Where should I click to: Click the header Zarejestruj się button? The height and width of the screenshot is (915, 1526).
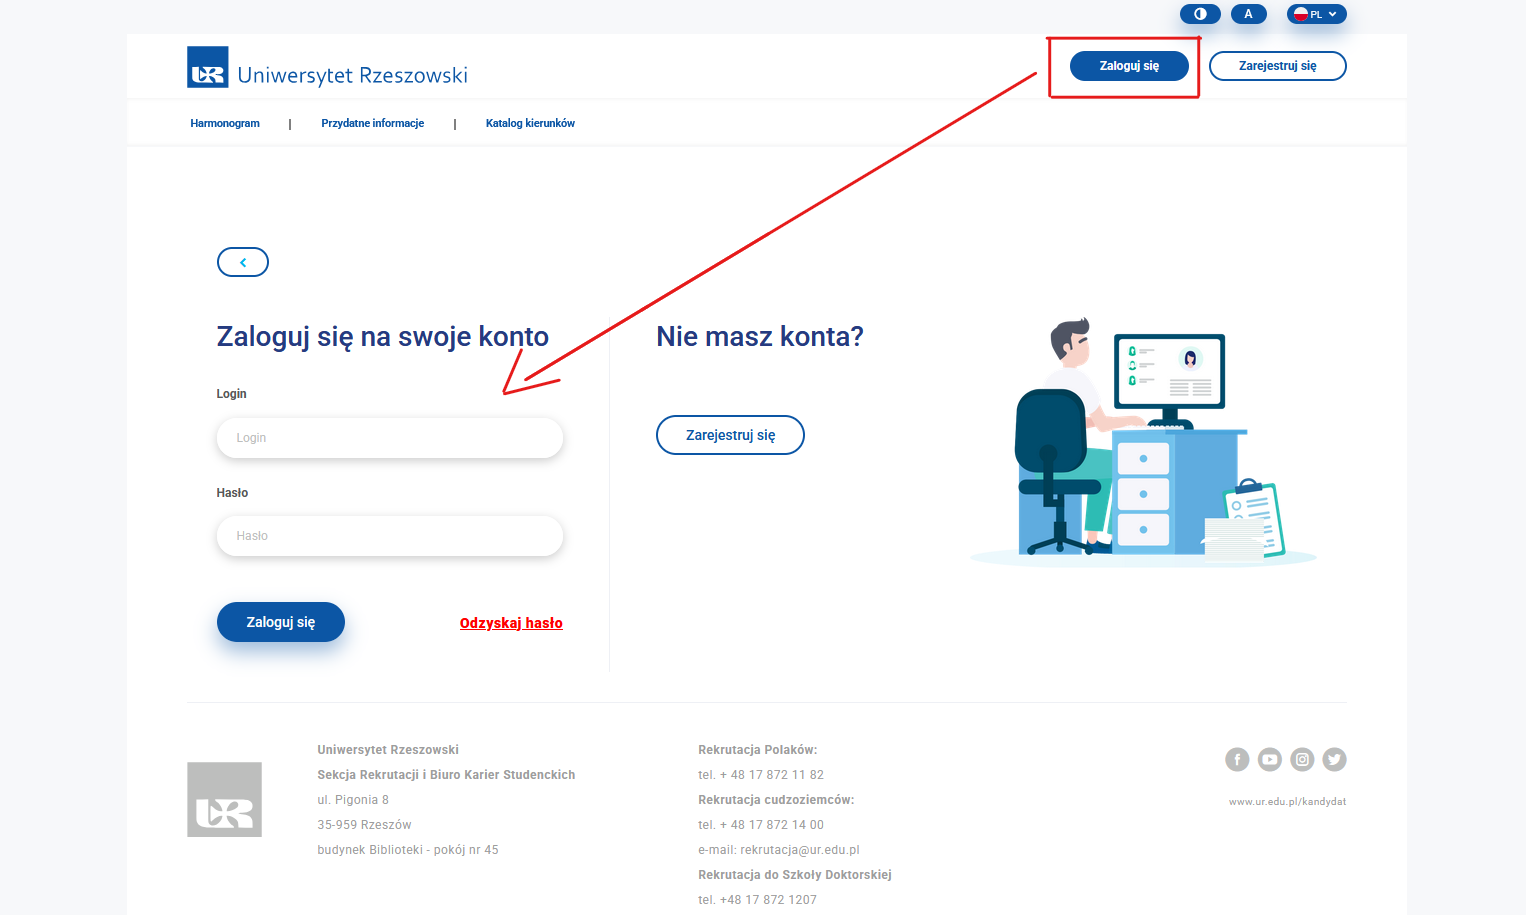coord(1277,66)
